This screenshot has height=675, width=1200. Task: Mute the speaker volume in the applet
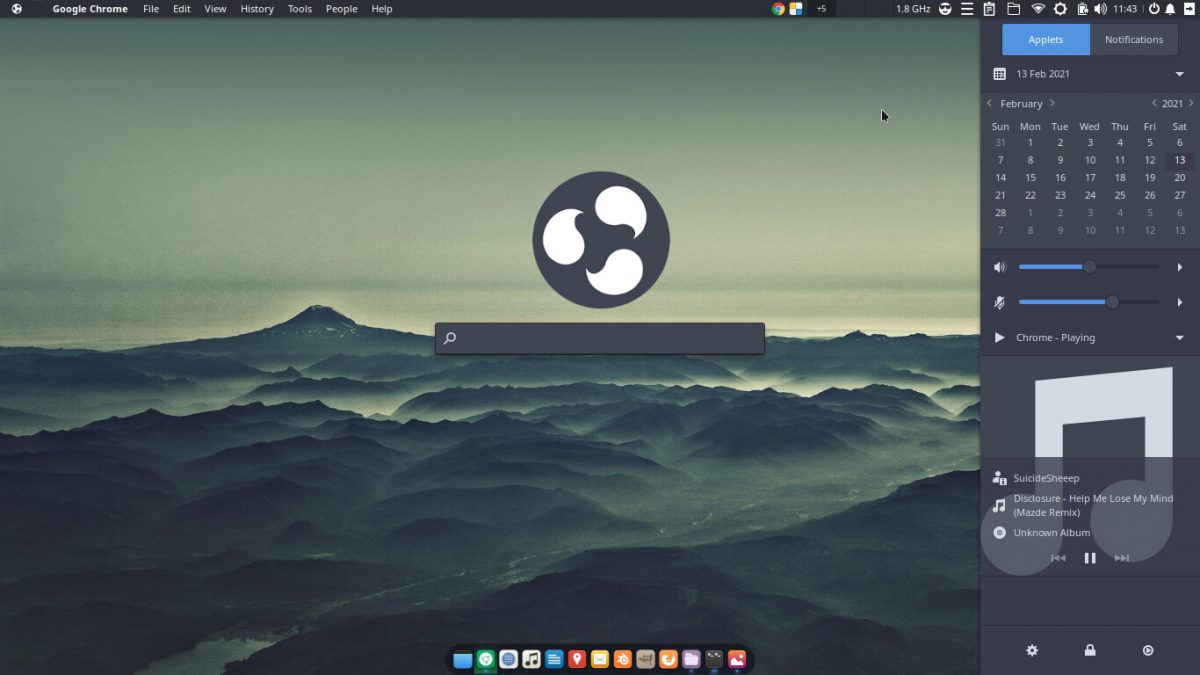point(998,266)
